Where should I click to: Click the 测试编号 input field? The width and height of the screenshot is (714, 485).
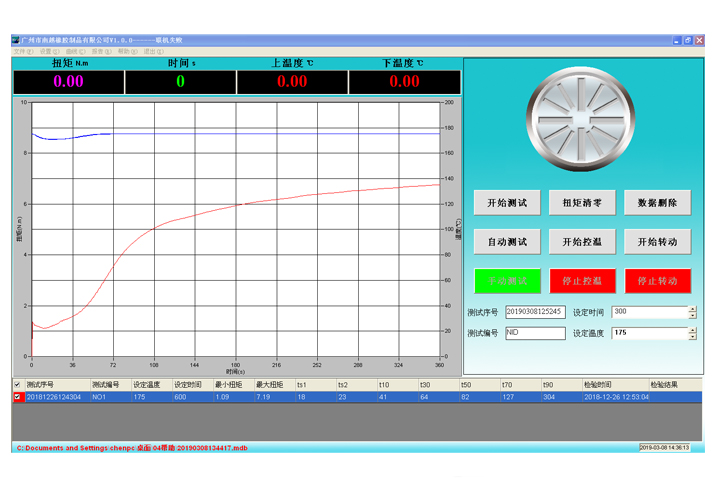tap(535, 333)
